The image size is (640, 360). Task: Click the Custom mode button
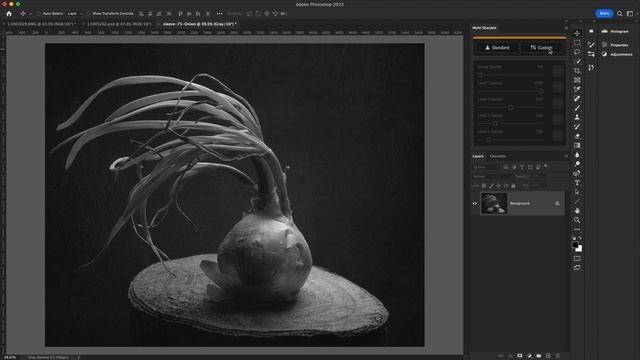(541, 48)
